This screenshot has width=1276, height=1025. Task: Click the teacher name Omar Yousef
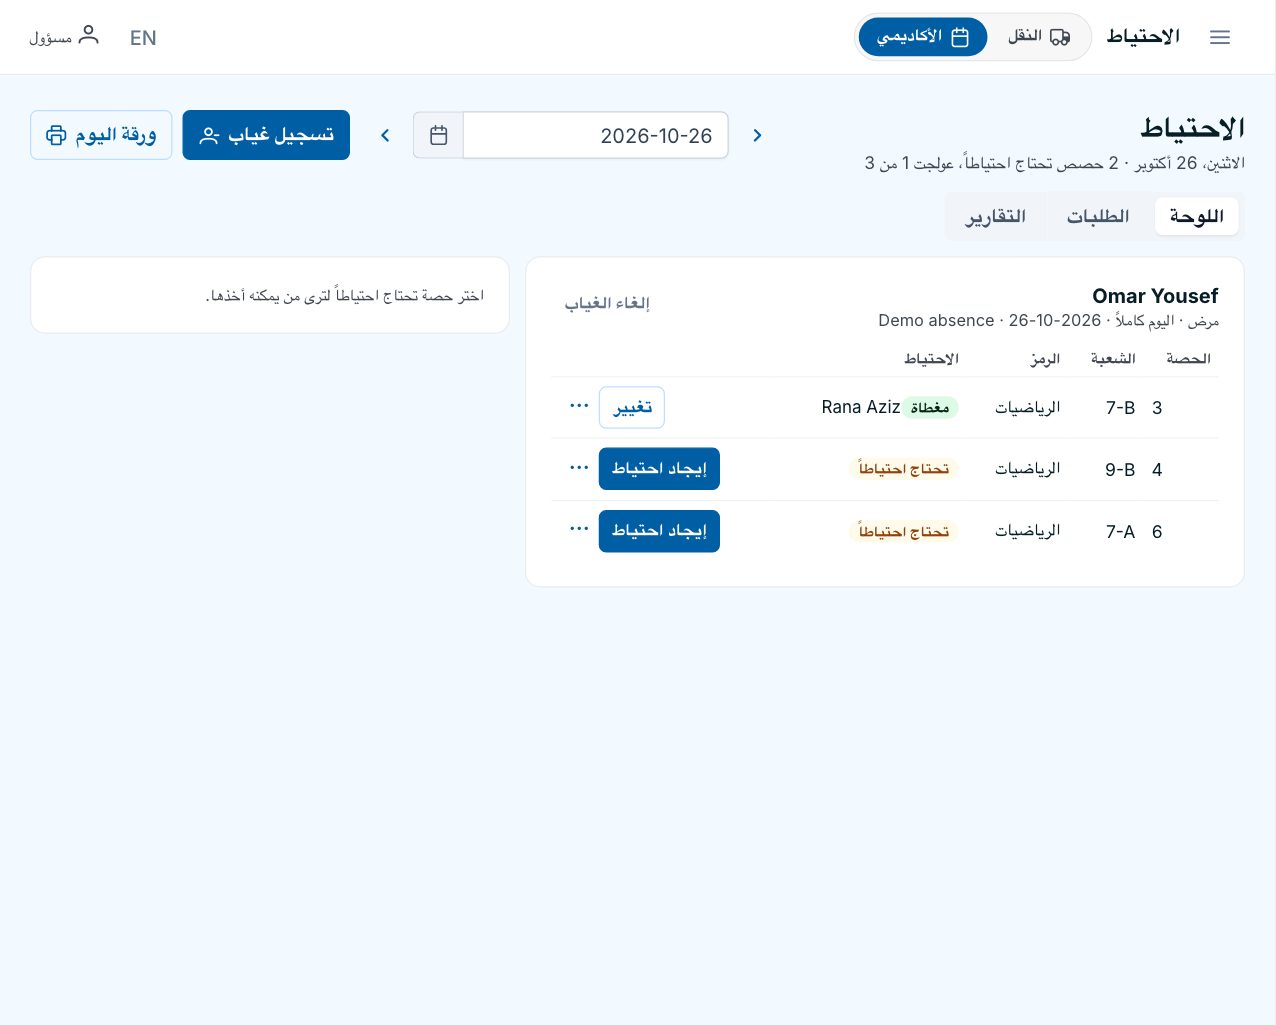pos(1155,296)
